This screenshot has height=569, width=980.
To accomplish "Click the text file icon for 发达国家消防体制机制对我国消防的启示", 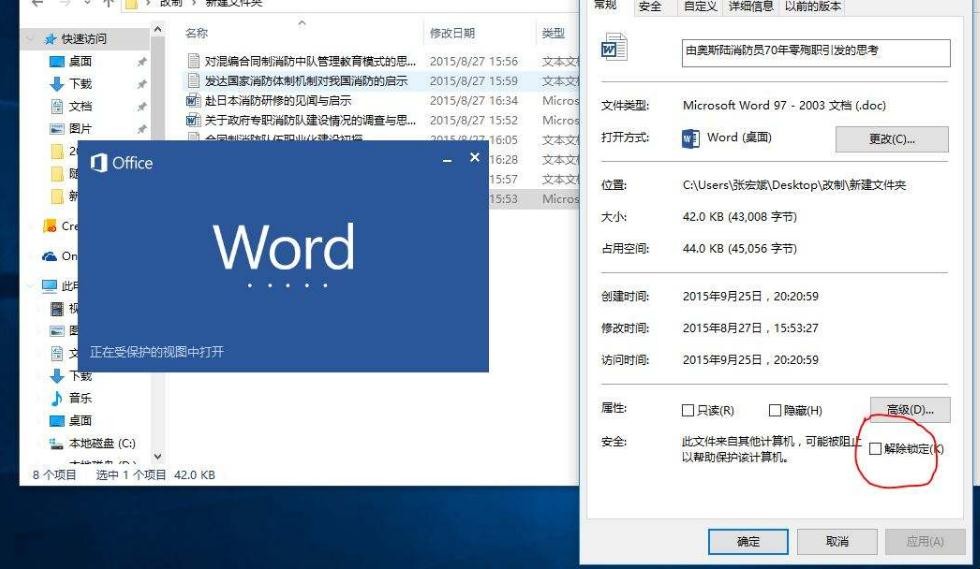I will tap(193, 81).
